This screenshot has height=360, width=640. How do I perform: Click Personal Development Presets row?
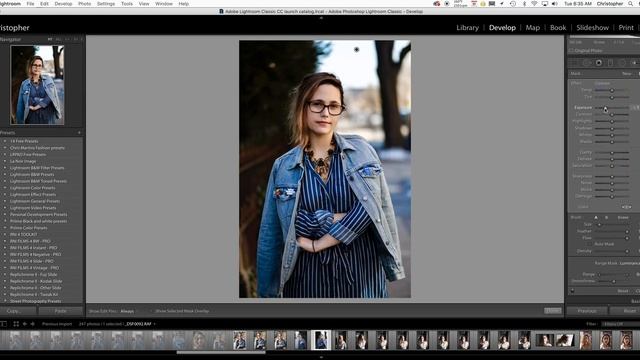(x=39, y=214)
